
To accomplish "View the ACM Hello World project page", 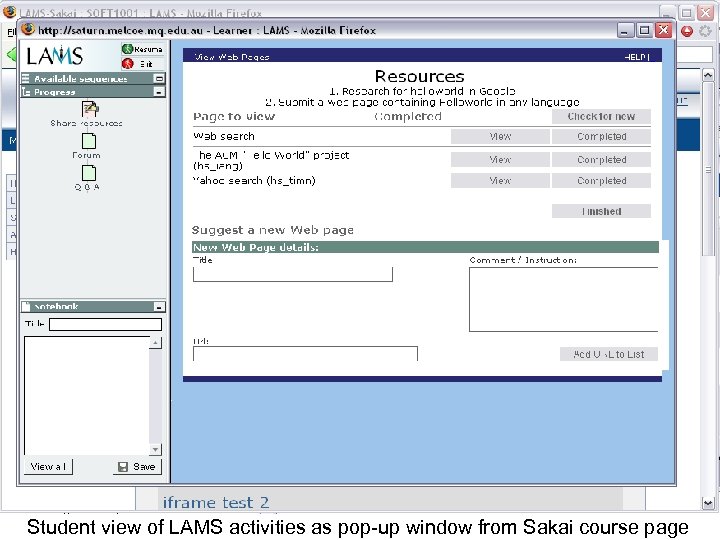I will coord(500,159).
